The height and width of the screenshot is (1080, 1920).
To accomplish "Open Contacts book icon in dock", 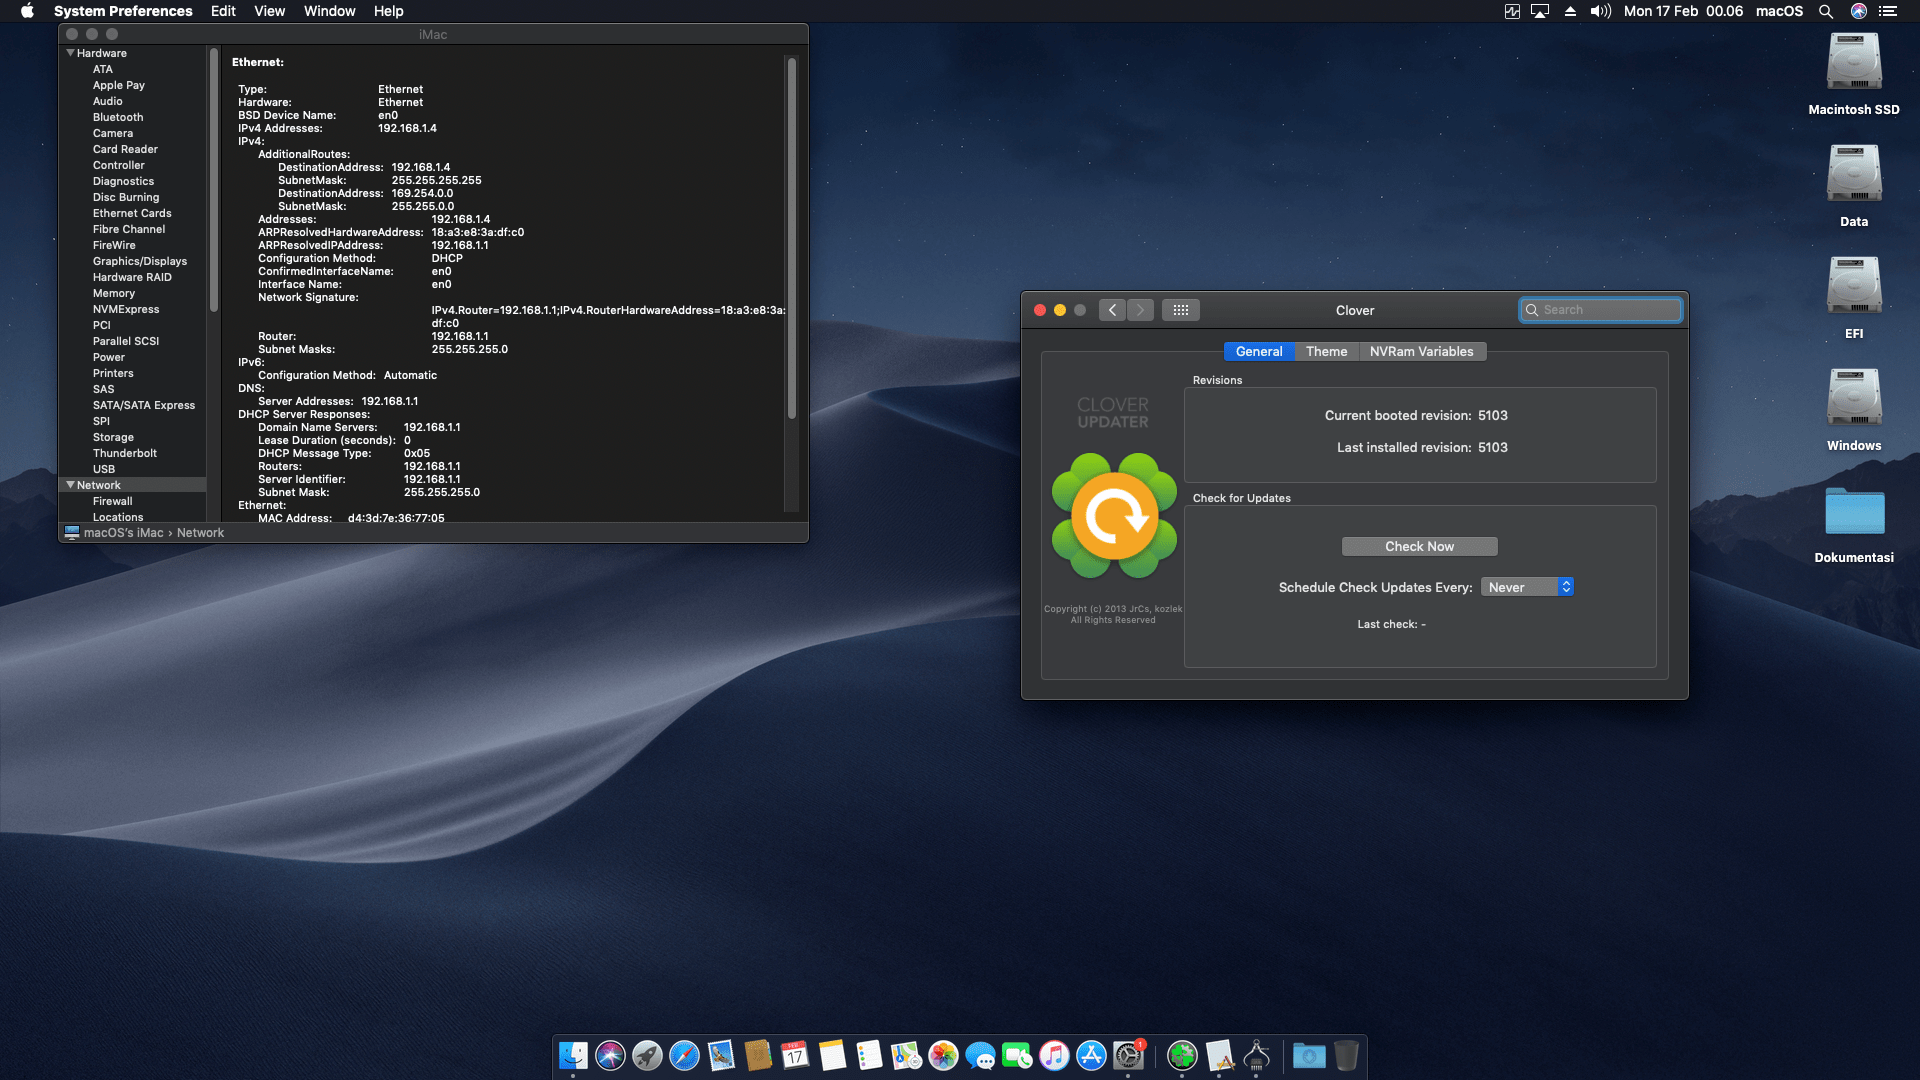I will tap(758, 1055).
